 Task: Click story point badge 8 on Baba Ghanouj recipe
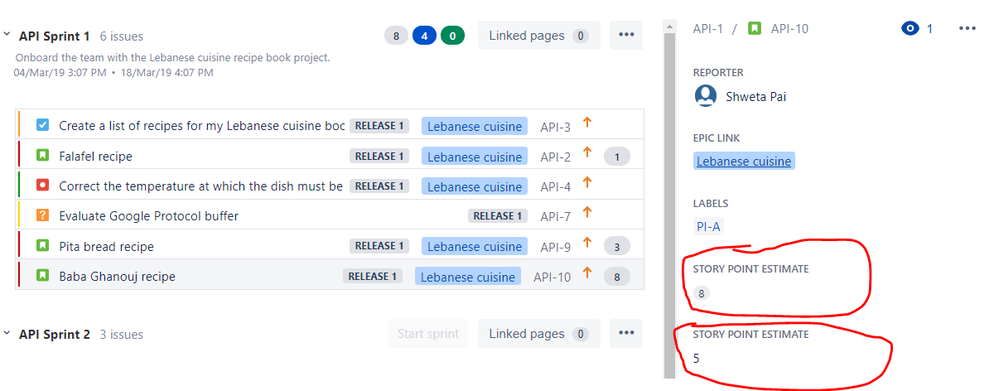617,277
